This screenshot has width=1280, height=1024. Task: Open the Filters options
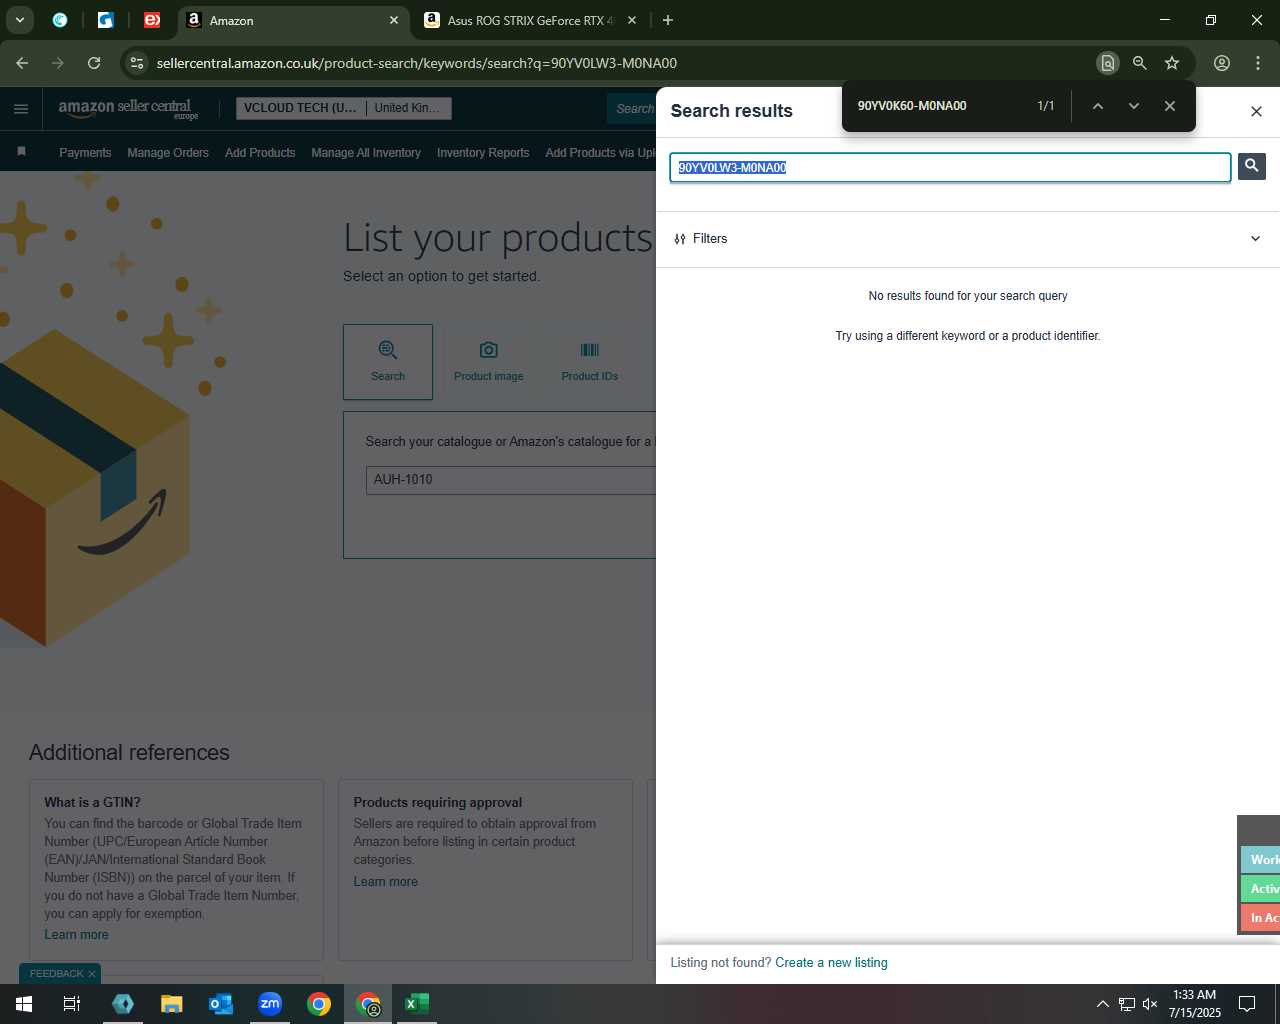pyautogui.click(x=700, y=239)
